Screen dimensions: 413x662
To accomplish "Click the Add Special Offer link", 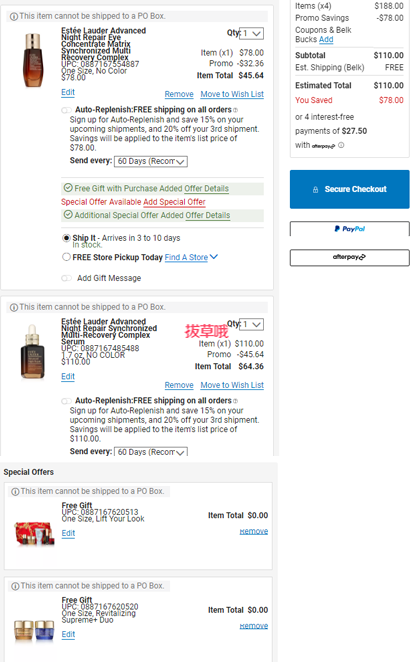I will pos(174,202).
